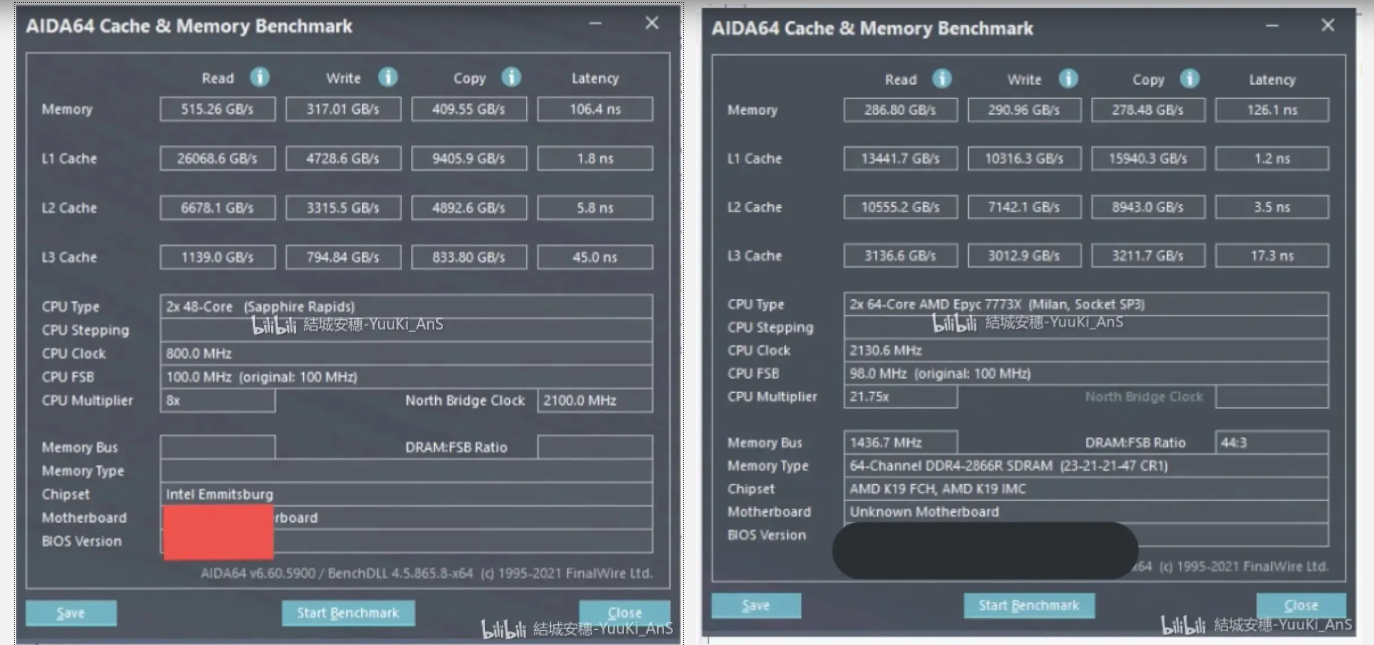The height and width of the screenshot is (645, 1374).
Task: Select L3 cache read 1139.0 GB/s
Action: tap(218, 257)
